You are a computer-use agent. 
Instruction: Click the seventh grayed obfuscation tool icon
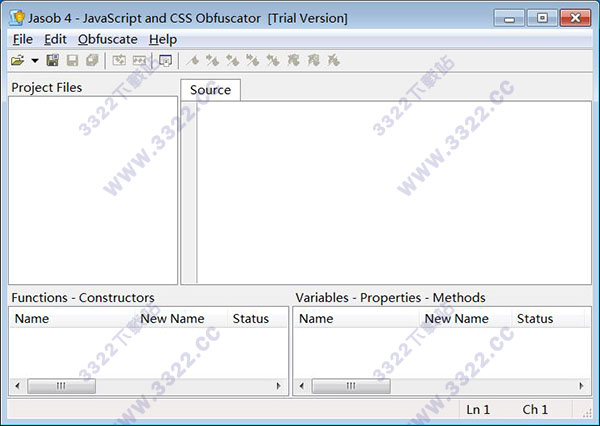coord(313,60)
